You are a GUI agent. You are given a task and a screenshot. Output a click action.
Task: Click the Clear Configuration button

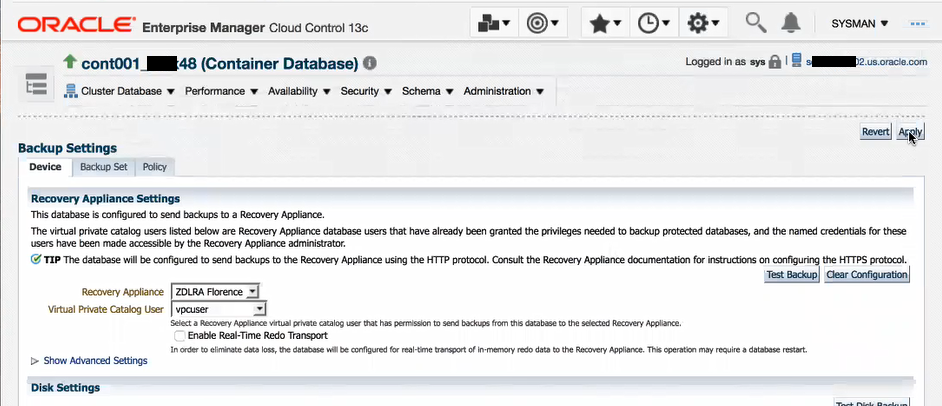(x=867, y=274)
